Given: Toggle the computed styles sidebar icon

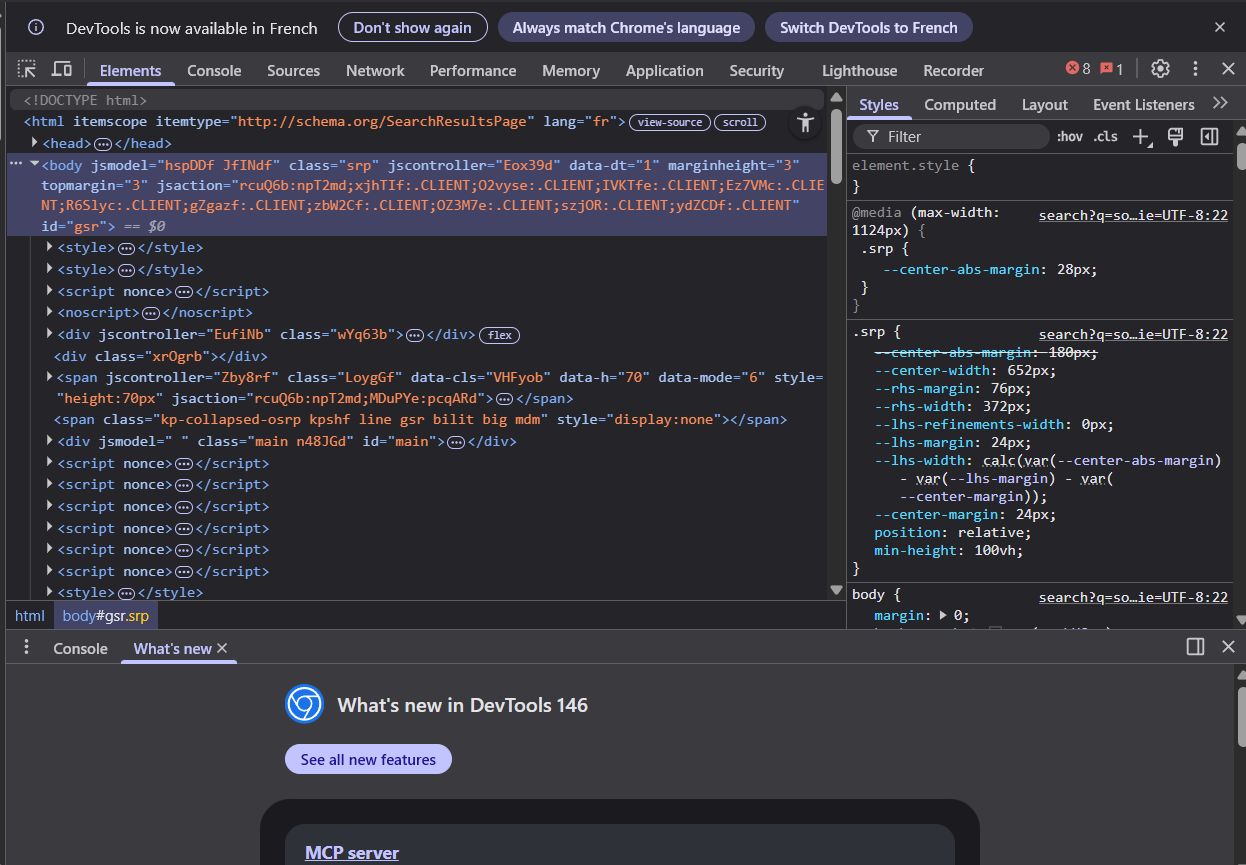Looking at the screenshot, I should pyautogui.click(x=1209, y=136).
